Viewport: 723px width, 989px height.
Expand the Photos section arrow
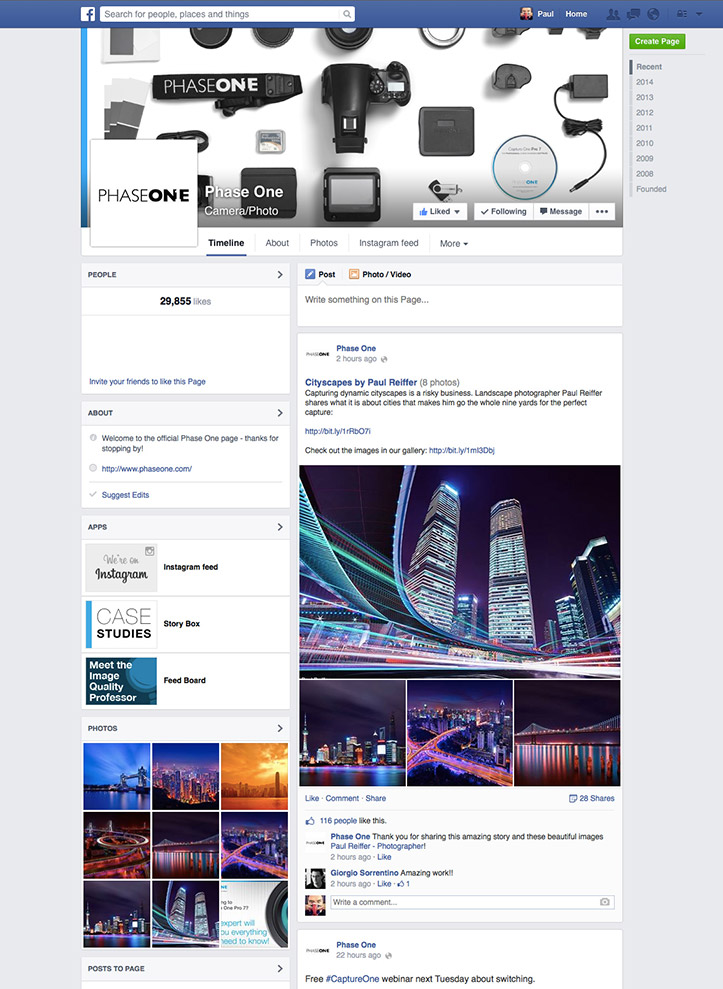pos(280,728)
